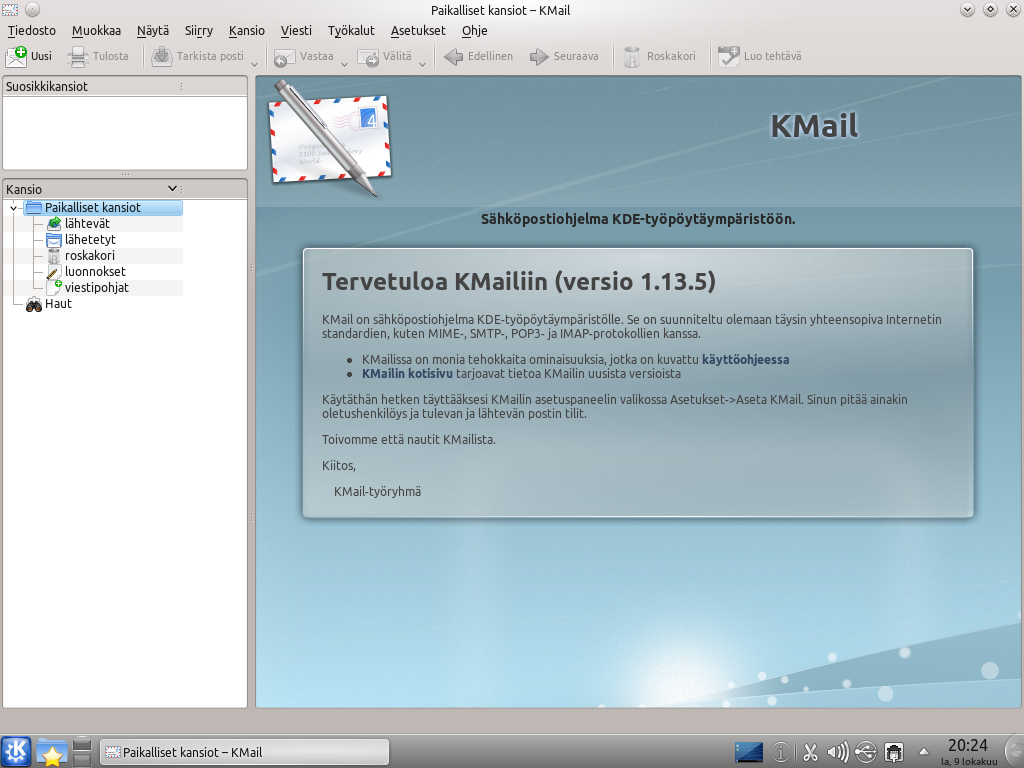Open the Työkalut menu
This screenshot has height=768, width=1024.
[x=351, y=31]
